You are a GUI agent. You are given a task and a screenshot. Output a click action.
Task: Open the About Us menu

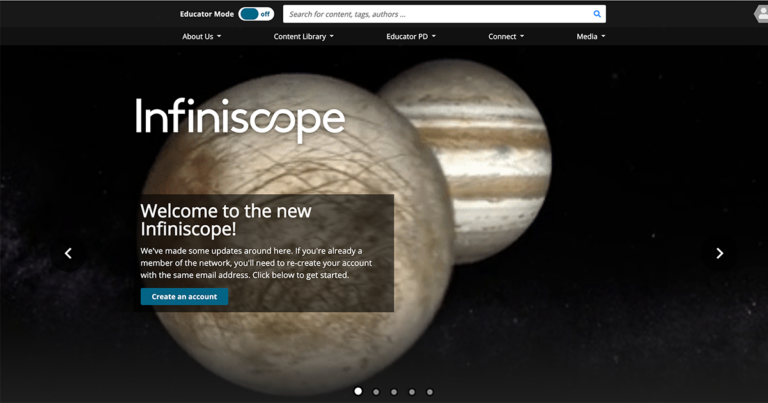click(201, 37)
